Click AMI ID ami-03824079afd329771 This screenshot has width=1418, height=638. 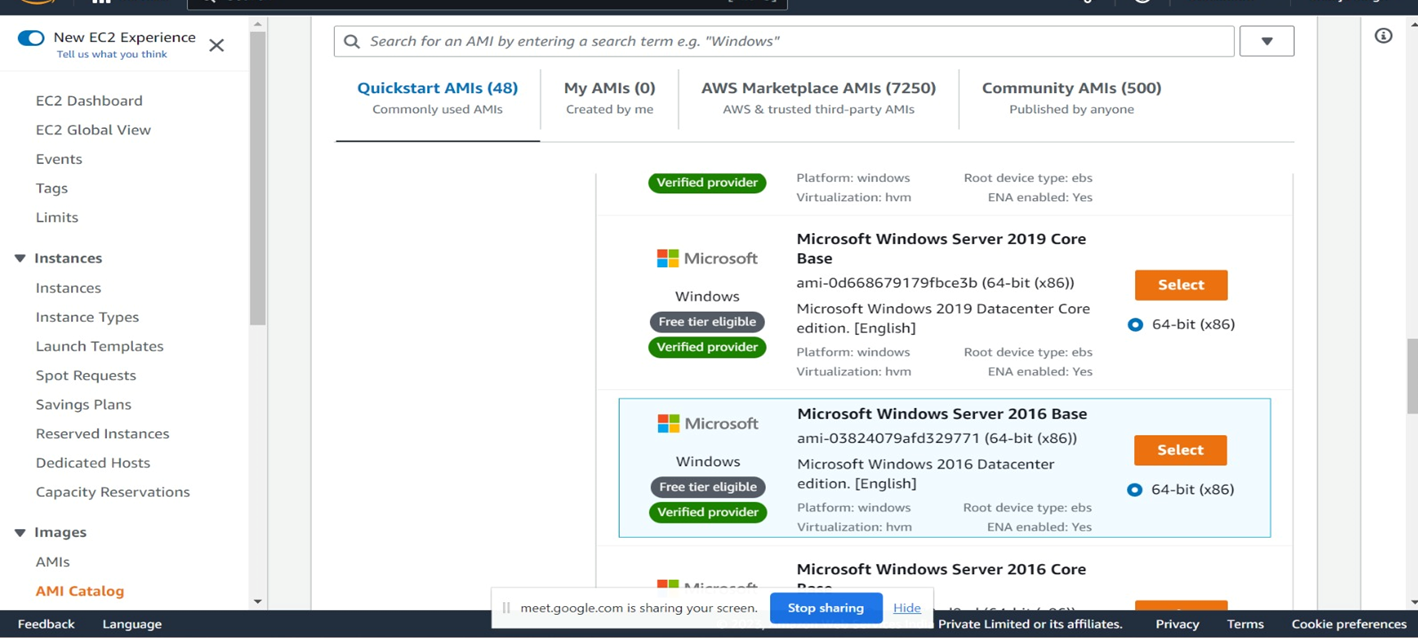click(888, 437)
